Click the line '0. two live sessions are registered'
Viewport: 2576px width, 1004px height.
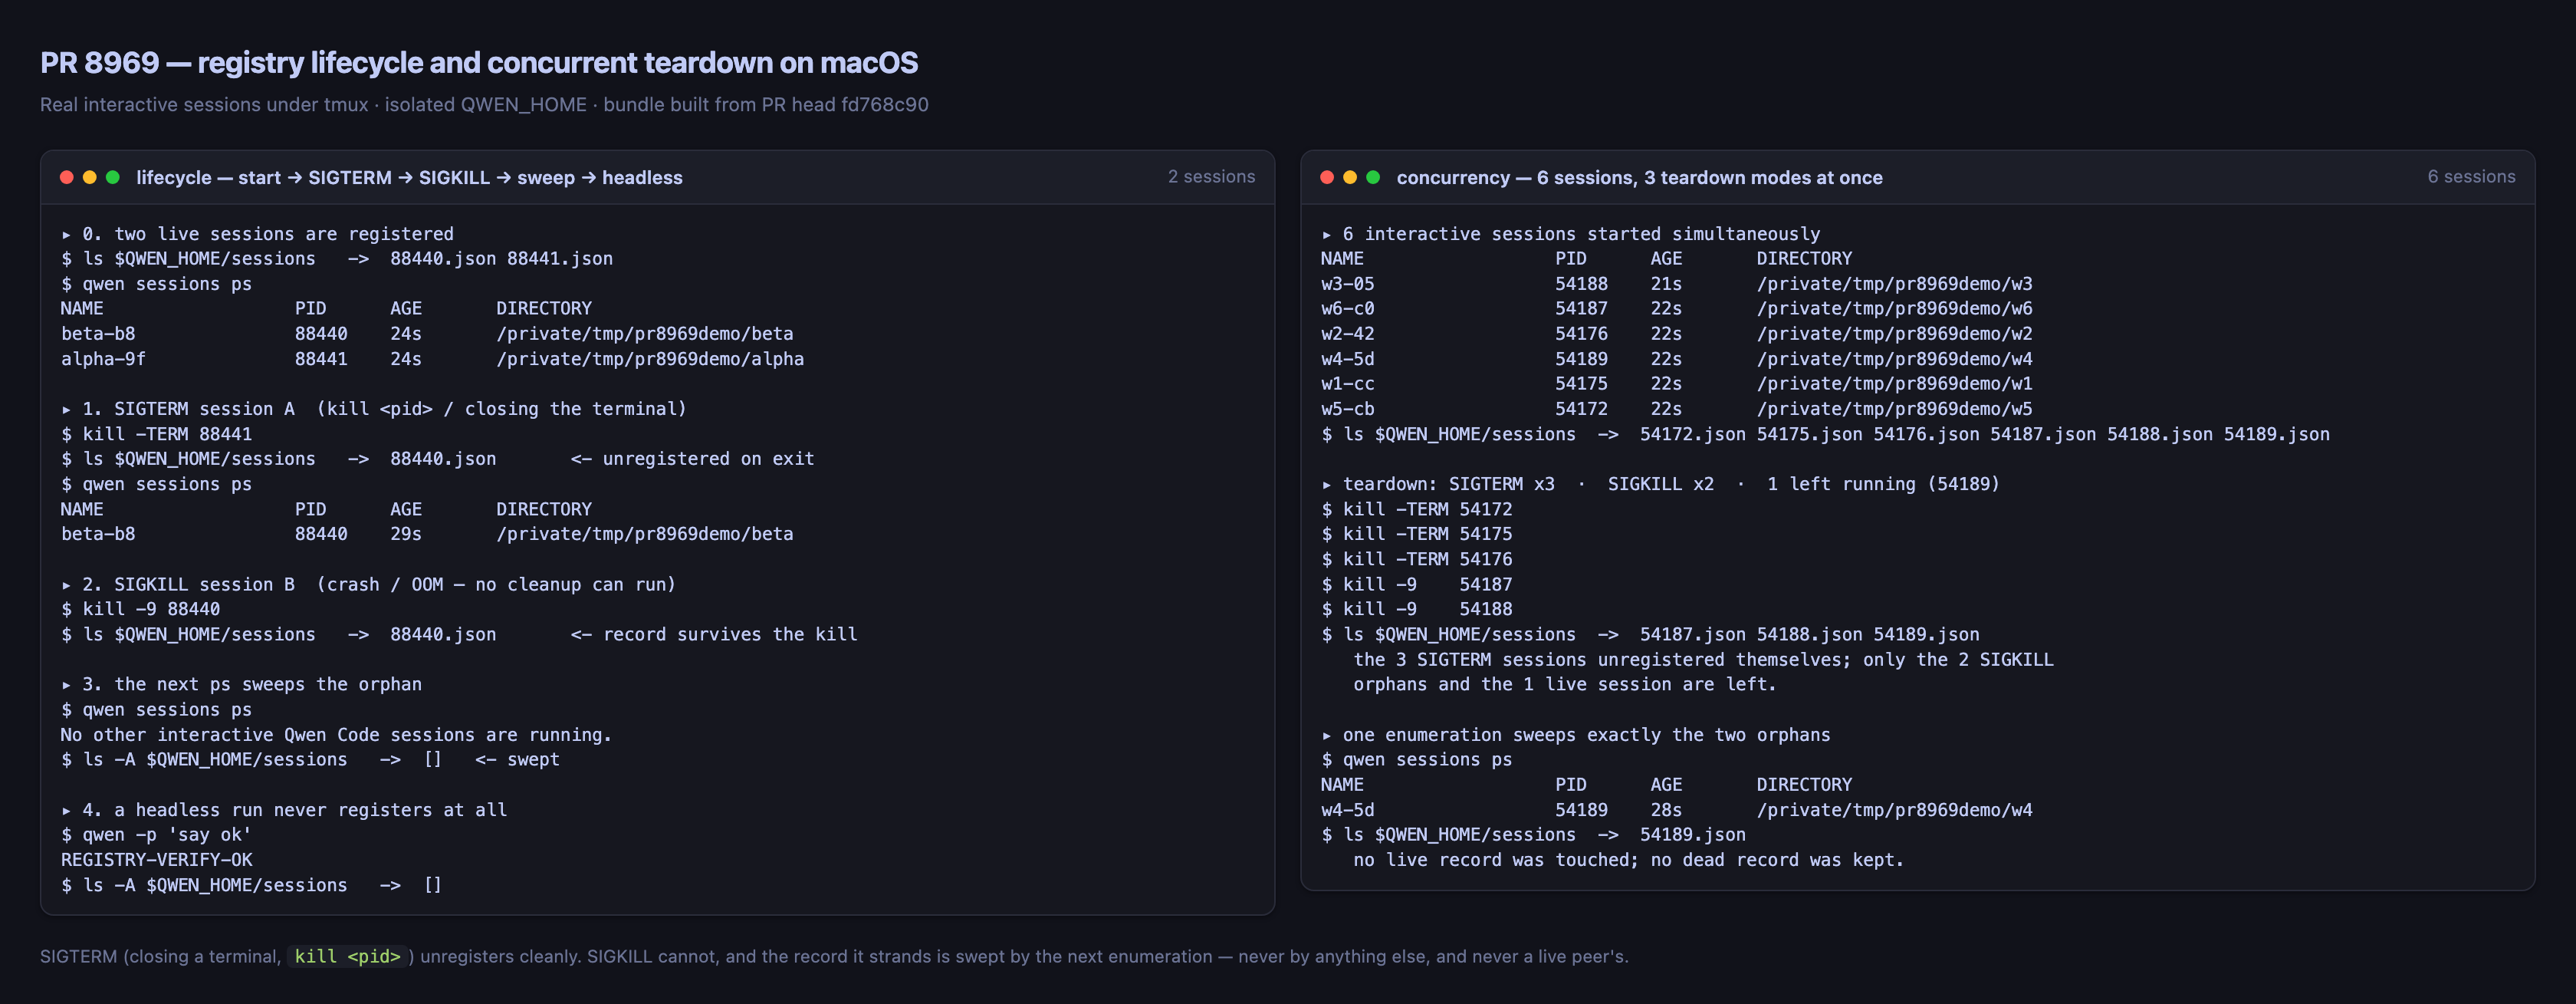pyautogui.click(x=257, y=233)
